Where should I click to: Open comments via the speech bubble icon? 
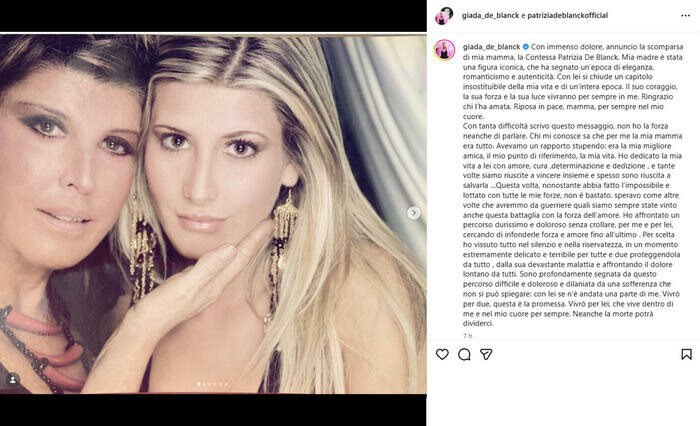(x=464, y=354)
